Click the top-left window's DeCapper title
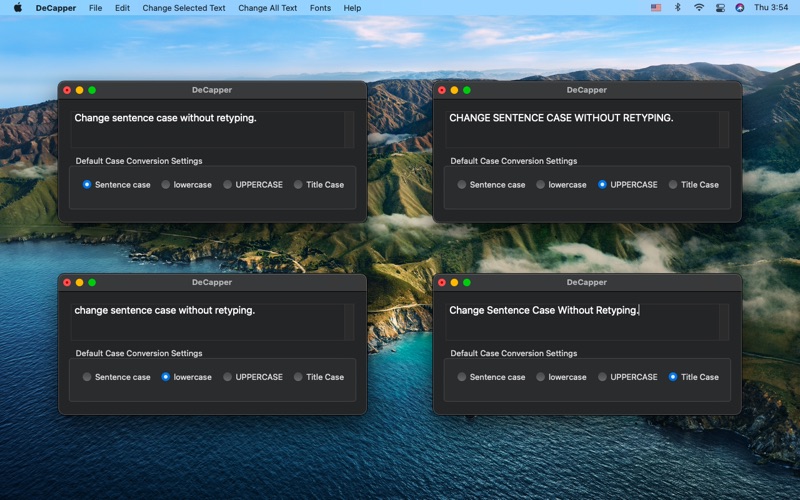 212,90
